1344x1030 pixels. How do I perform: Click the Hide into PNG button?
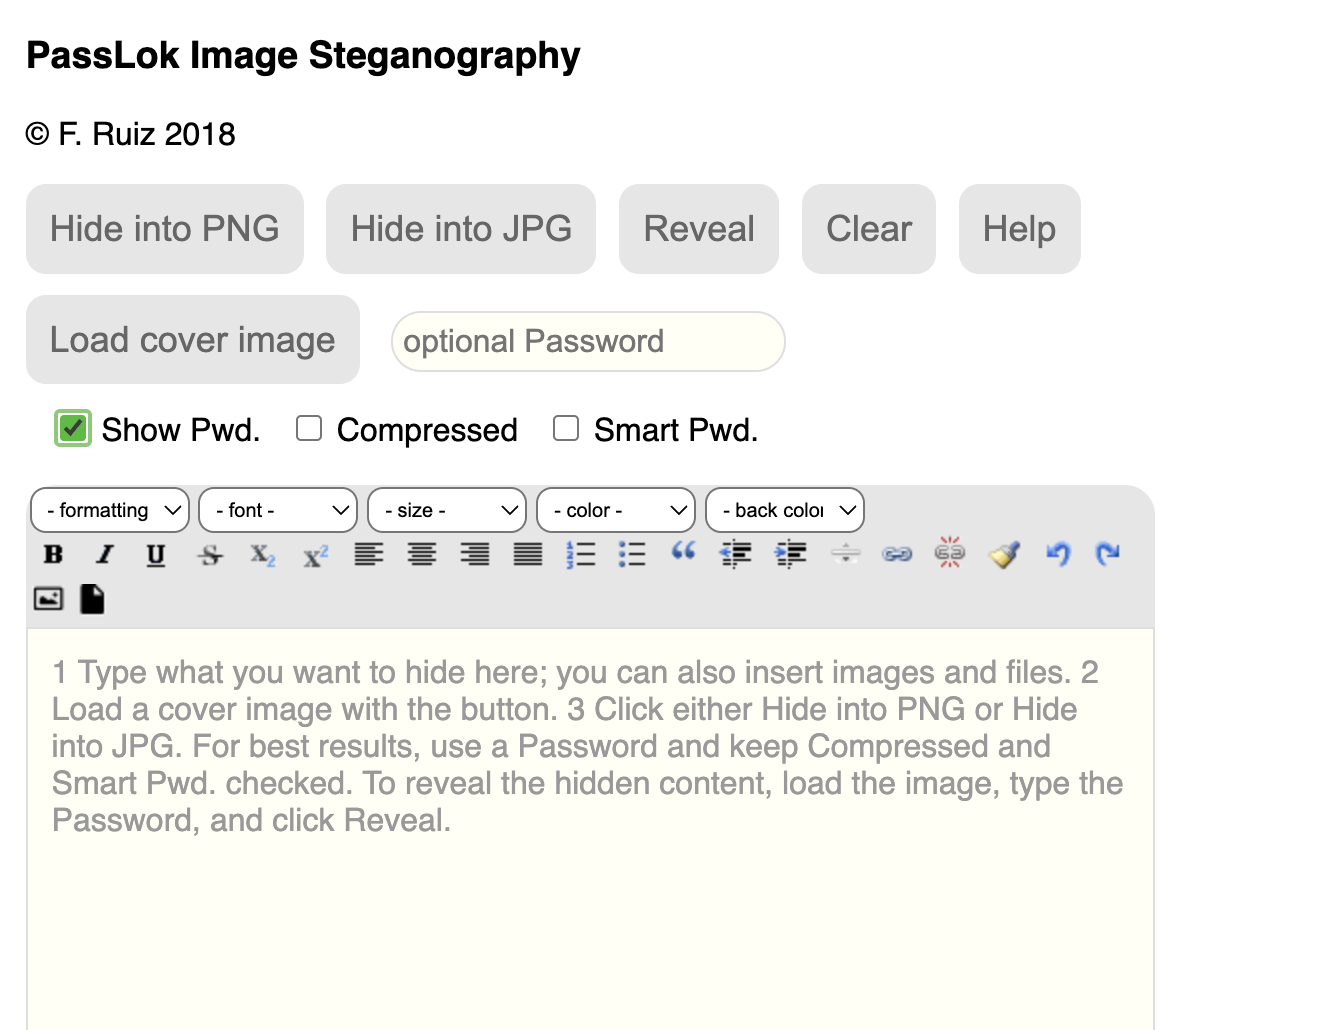(165, 229)
